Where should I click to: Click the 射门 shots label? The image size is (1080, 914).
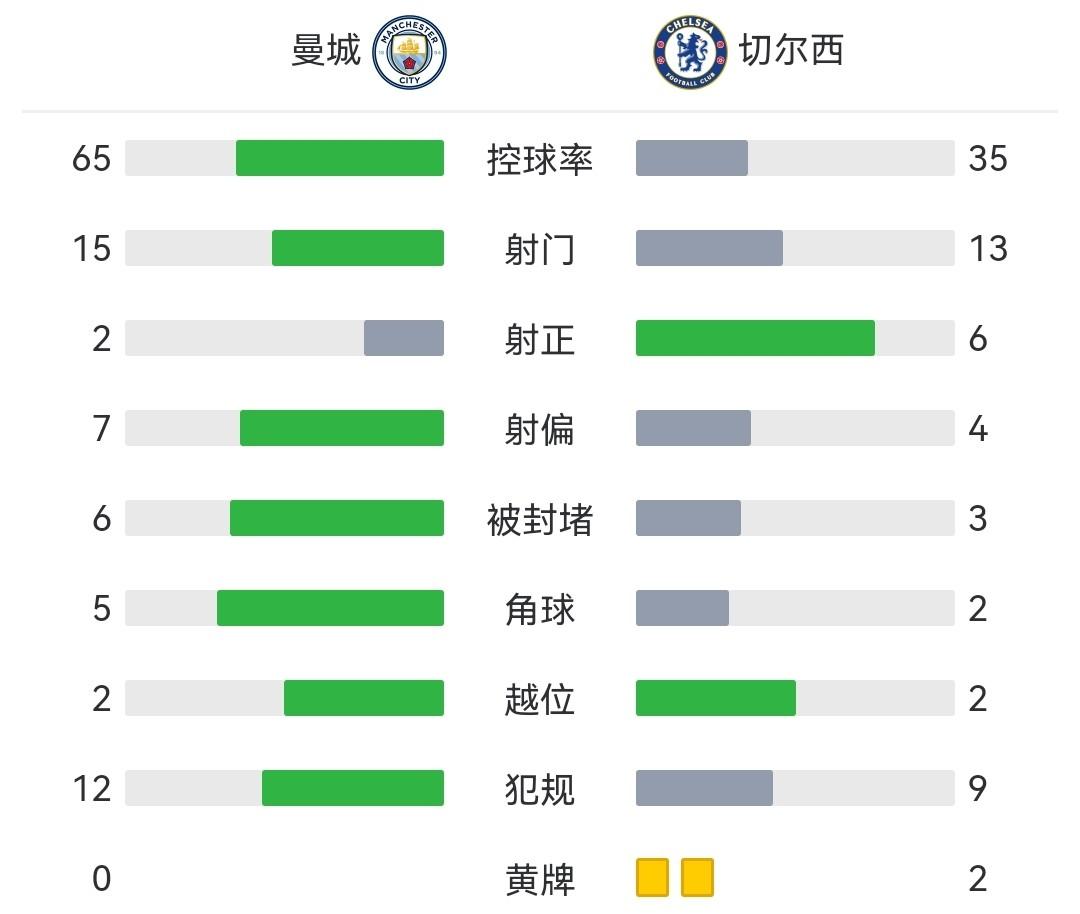pos(540,249)
